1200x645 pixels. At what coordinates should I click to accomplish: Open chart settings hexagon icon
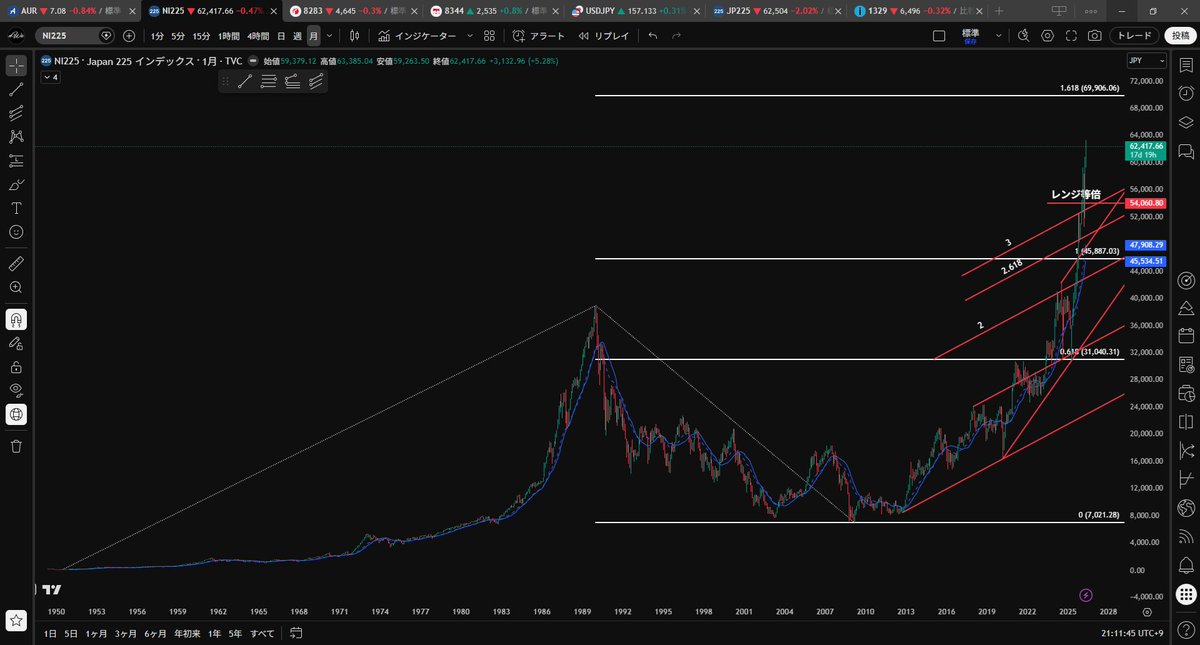click(x=1047, y=35)
